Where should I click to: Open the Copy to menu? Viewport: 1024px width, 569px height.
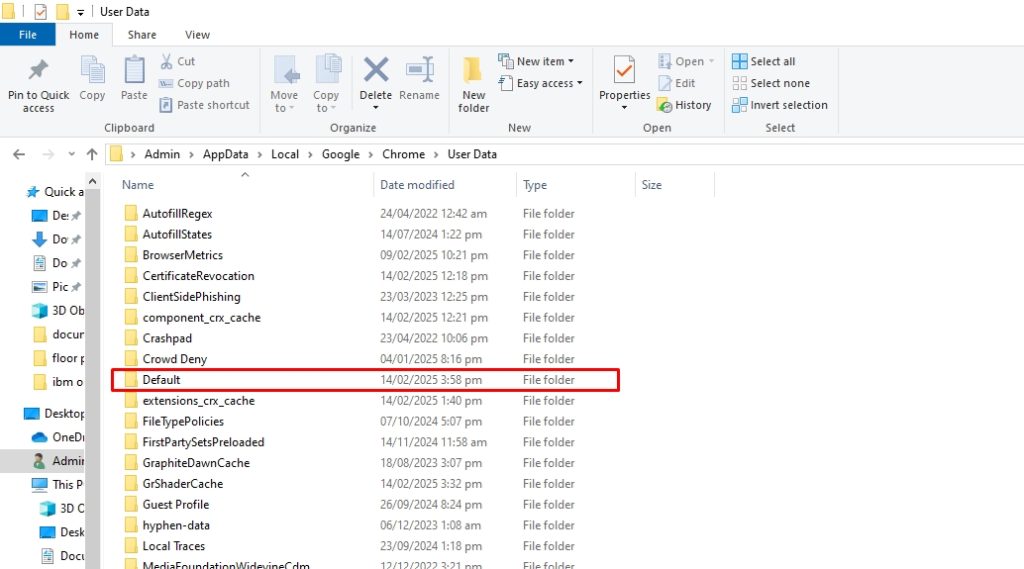pos(326,84)
